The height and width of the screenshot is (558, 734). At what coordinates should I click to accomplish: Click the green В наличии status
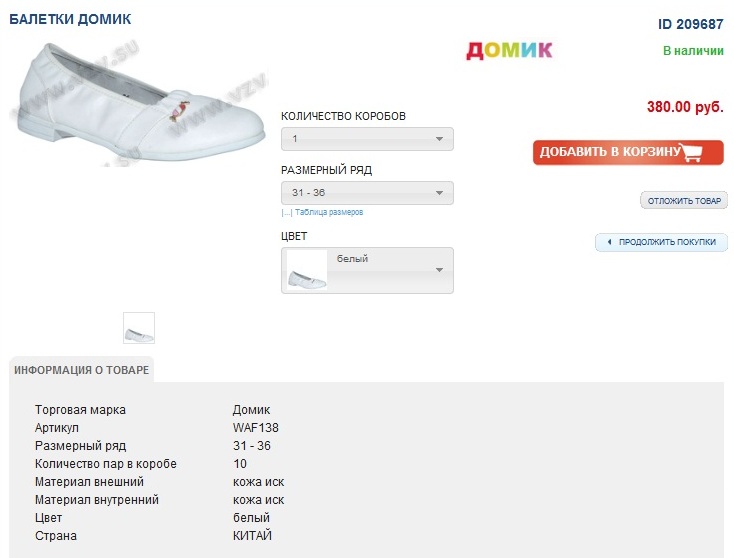[693, 50]
